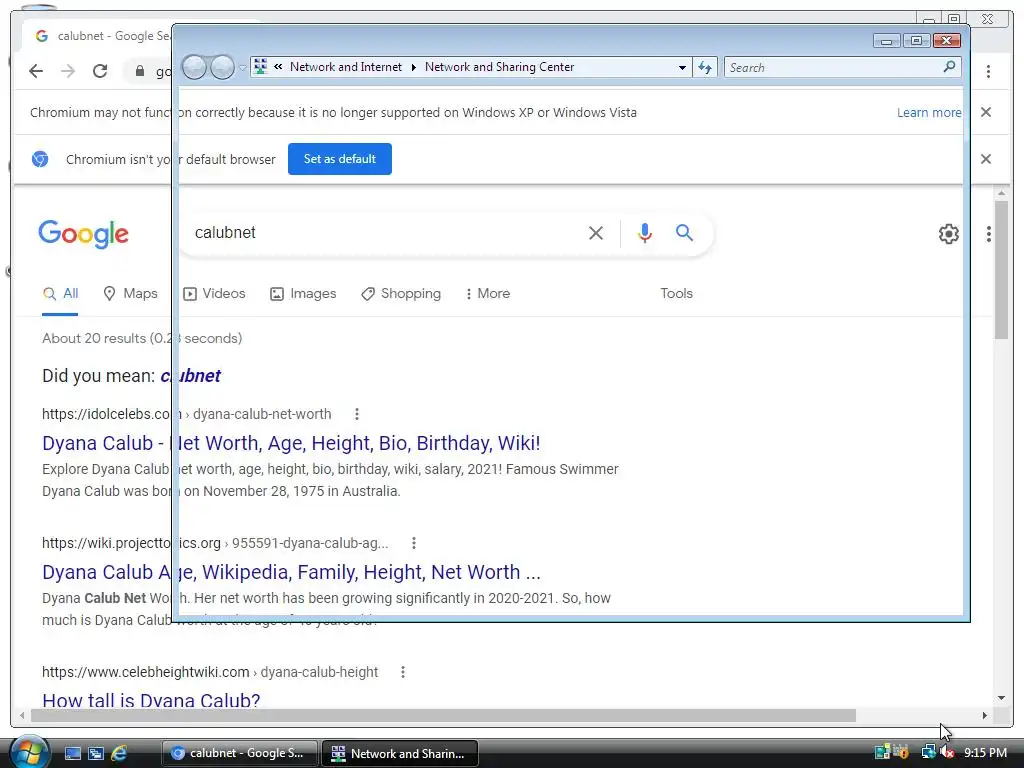This screenshot has height=768, width=1024.
Task: Click the horizontal scrollbar left arrow
Action: (22, 716)
